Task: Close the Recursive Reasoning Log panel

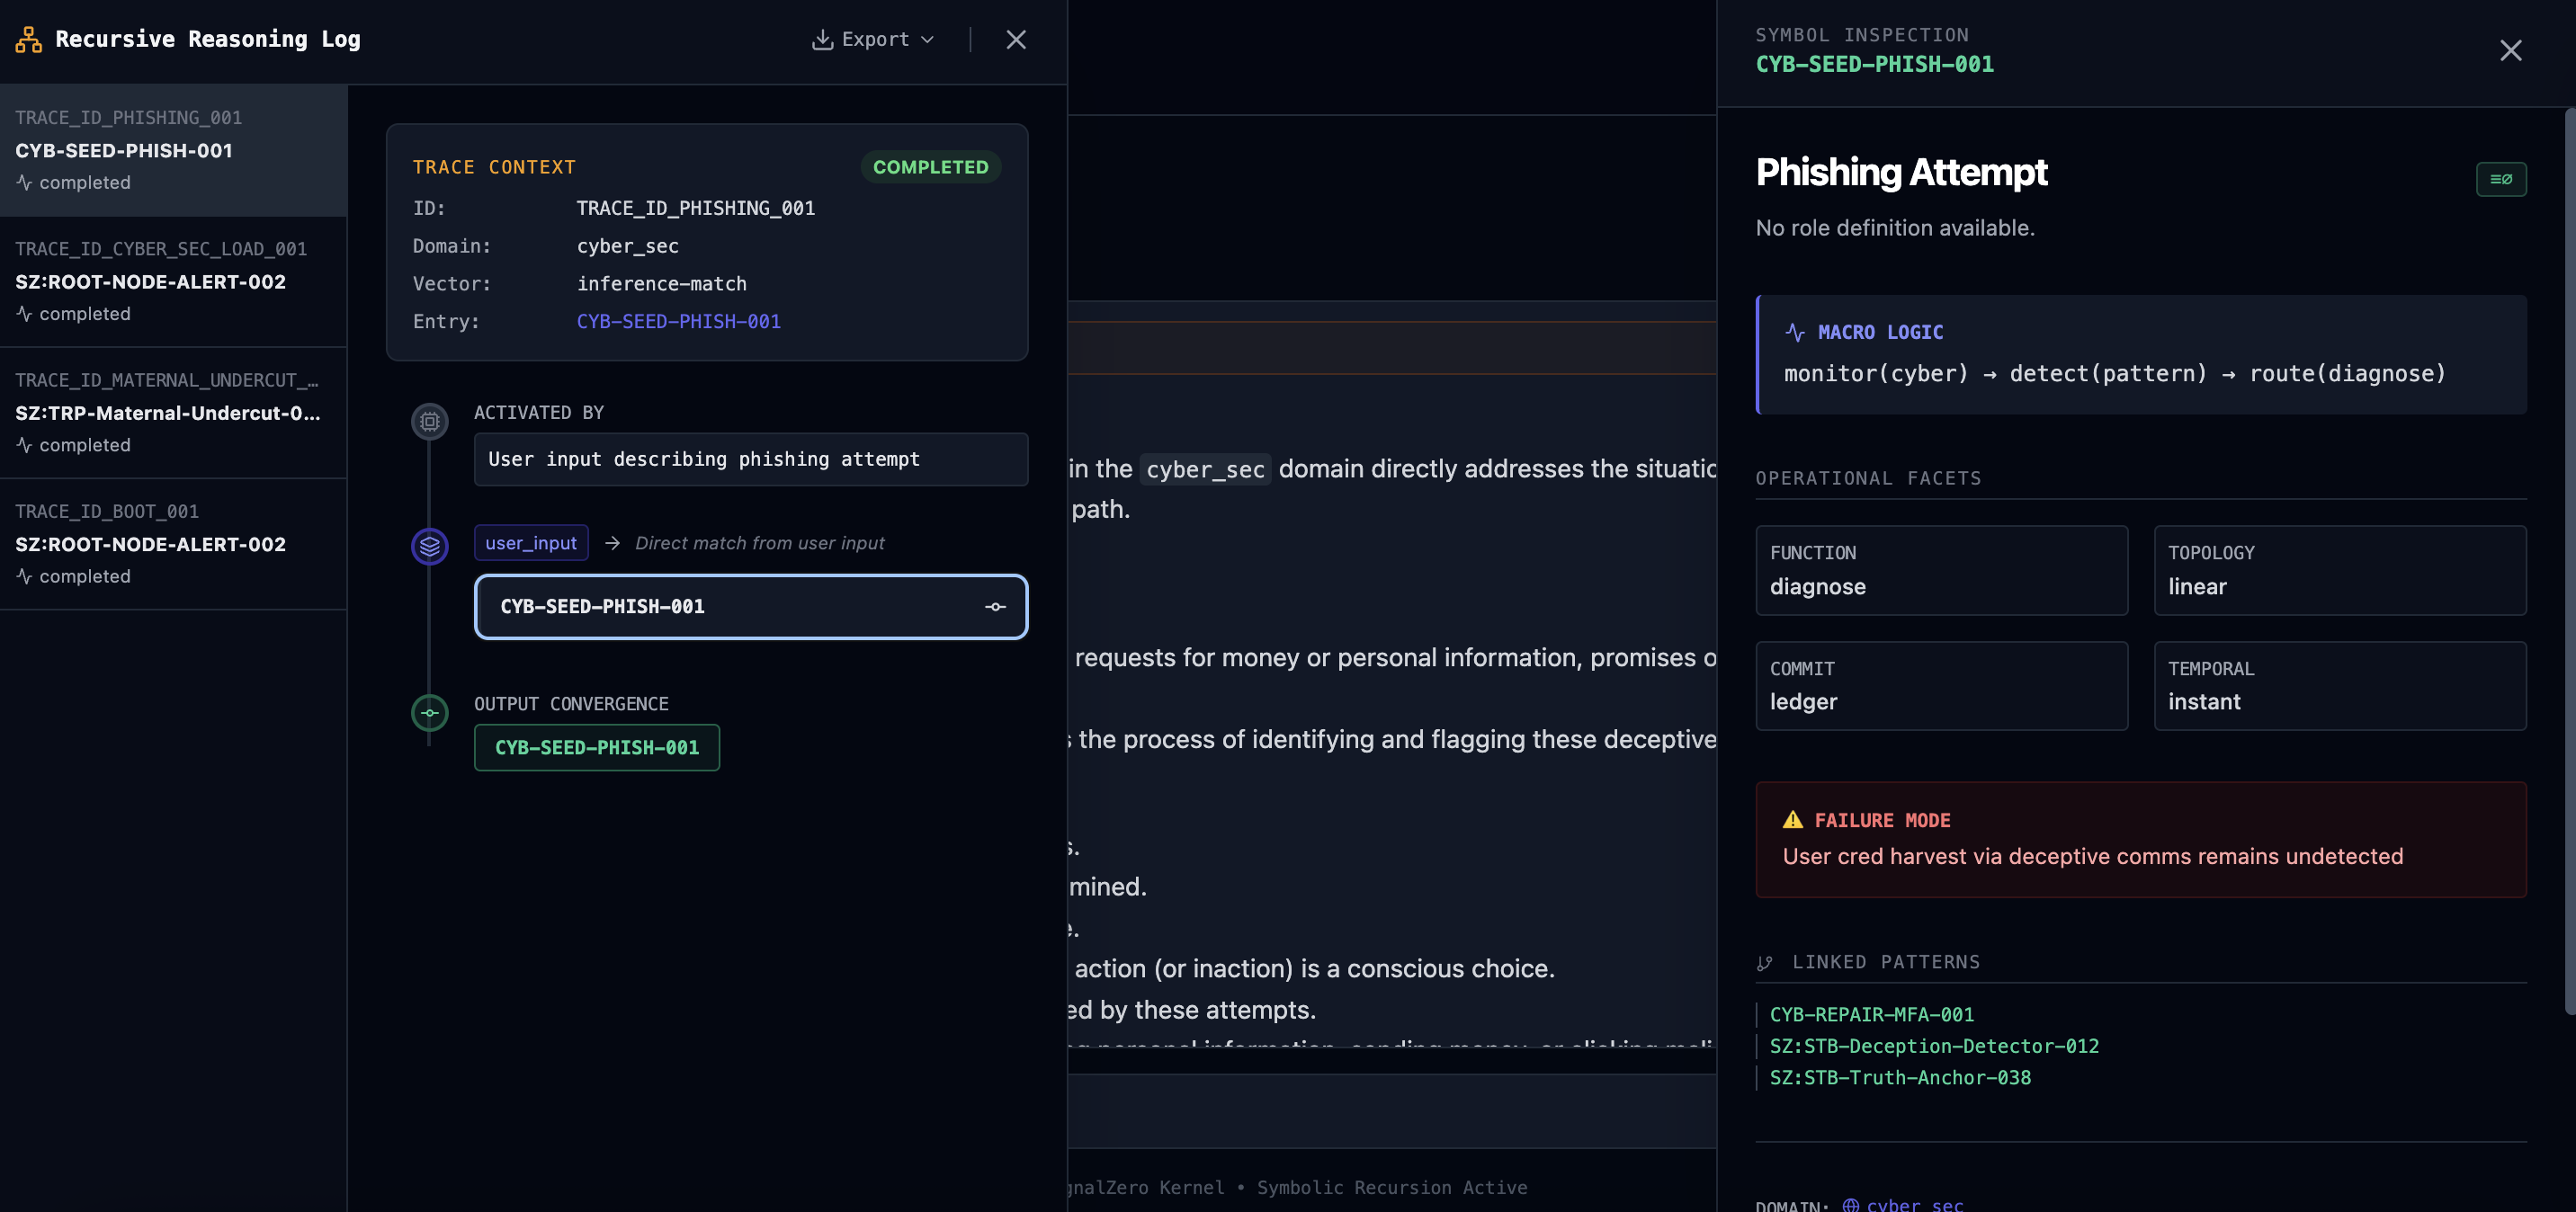Action: click(1016, 39)
